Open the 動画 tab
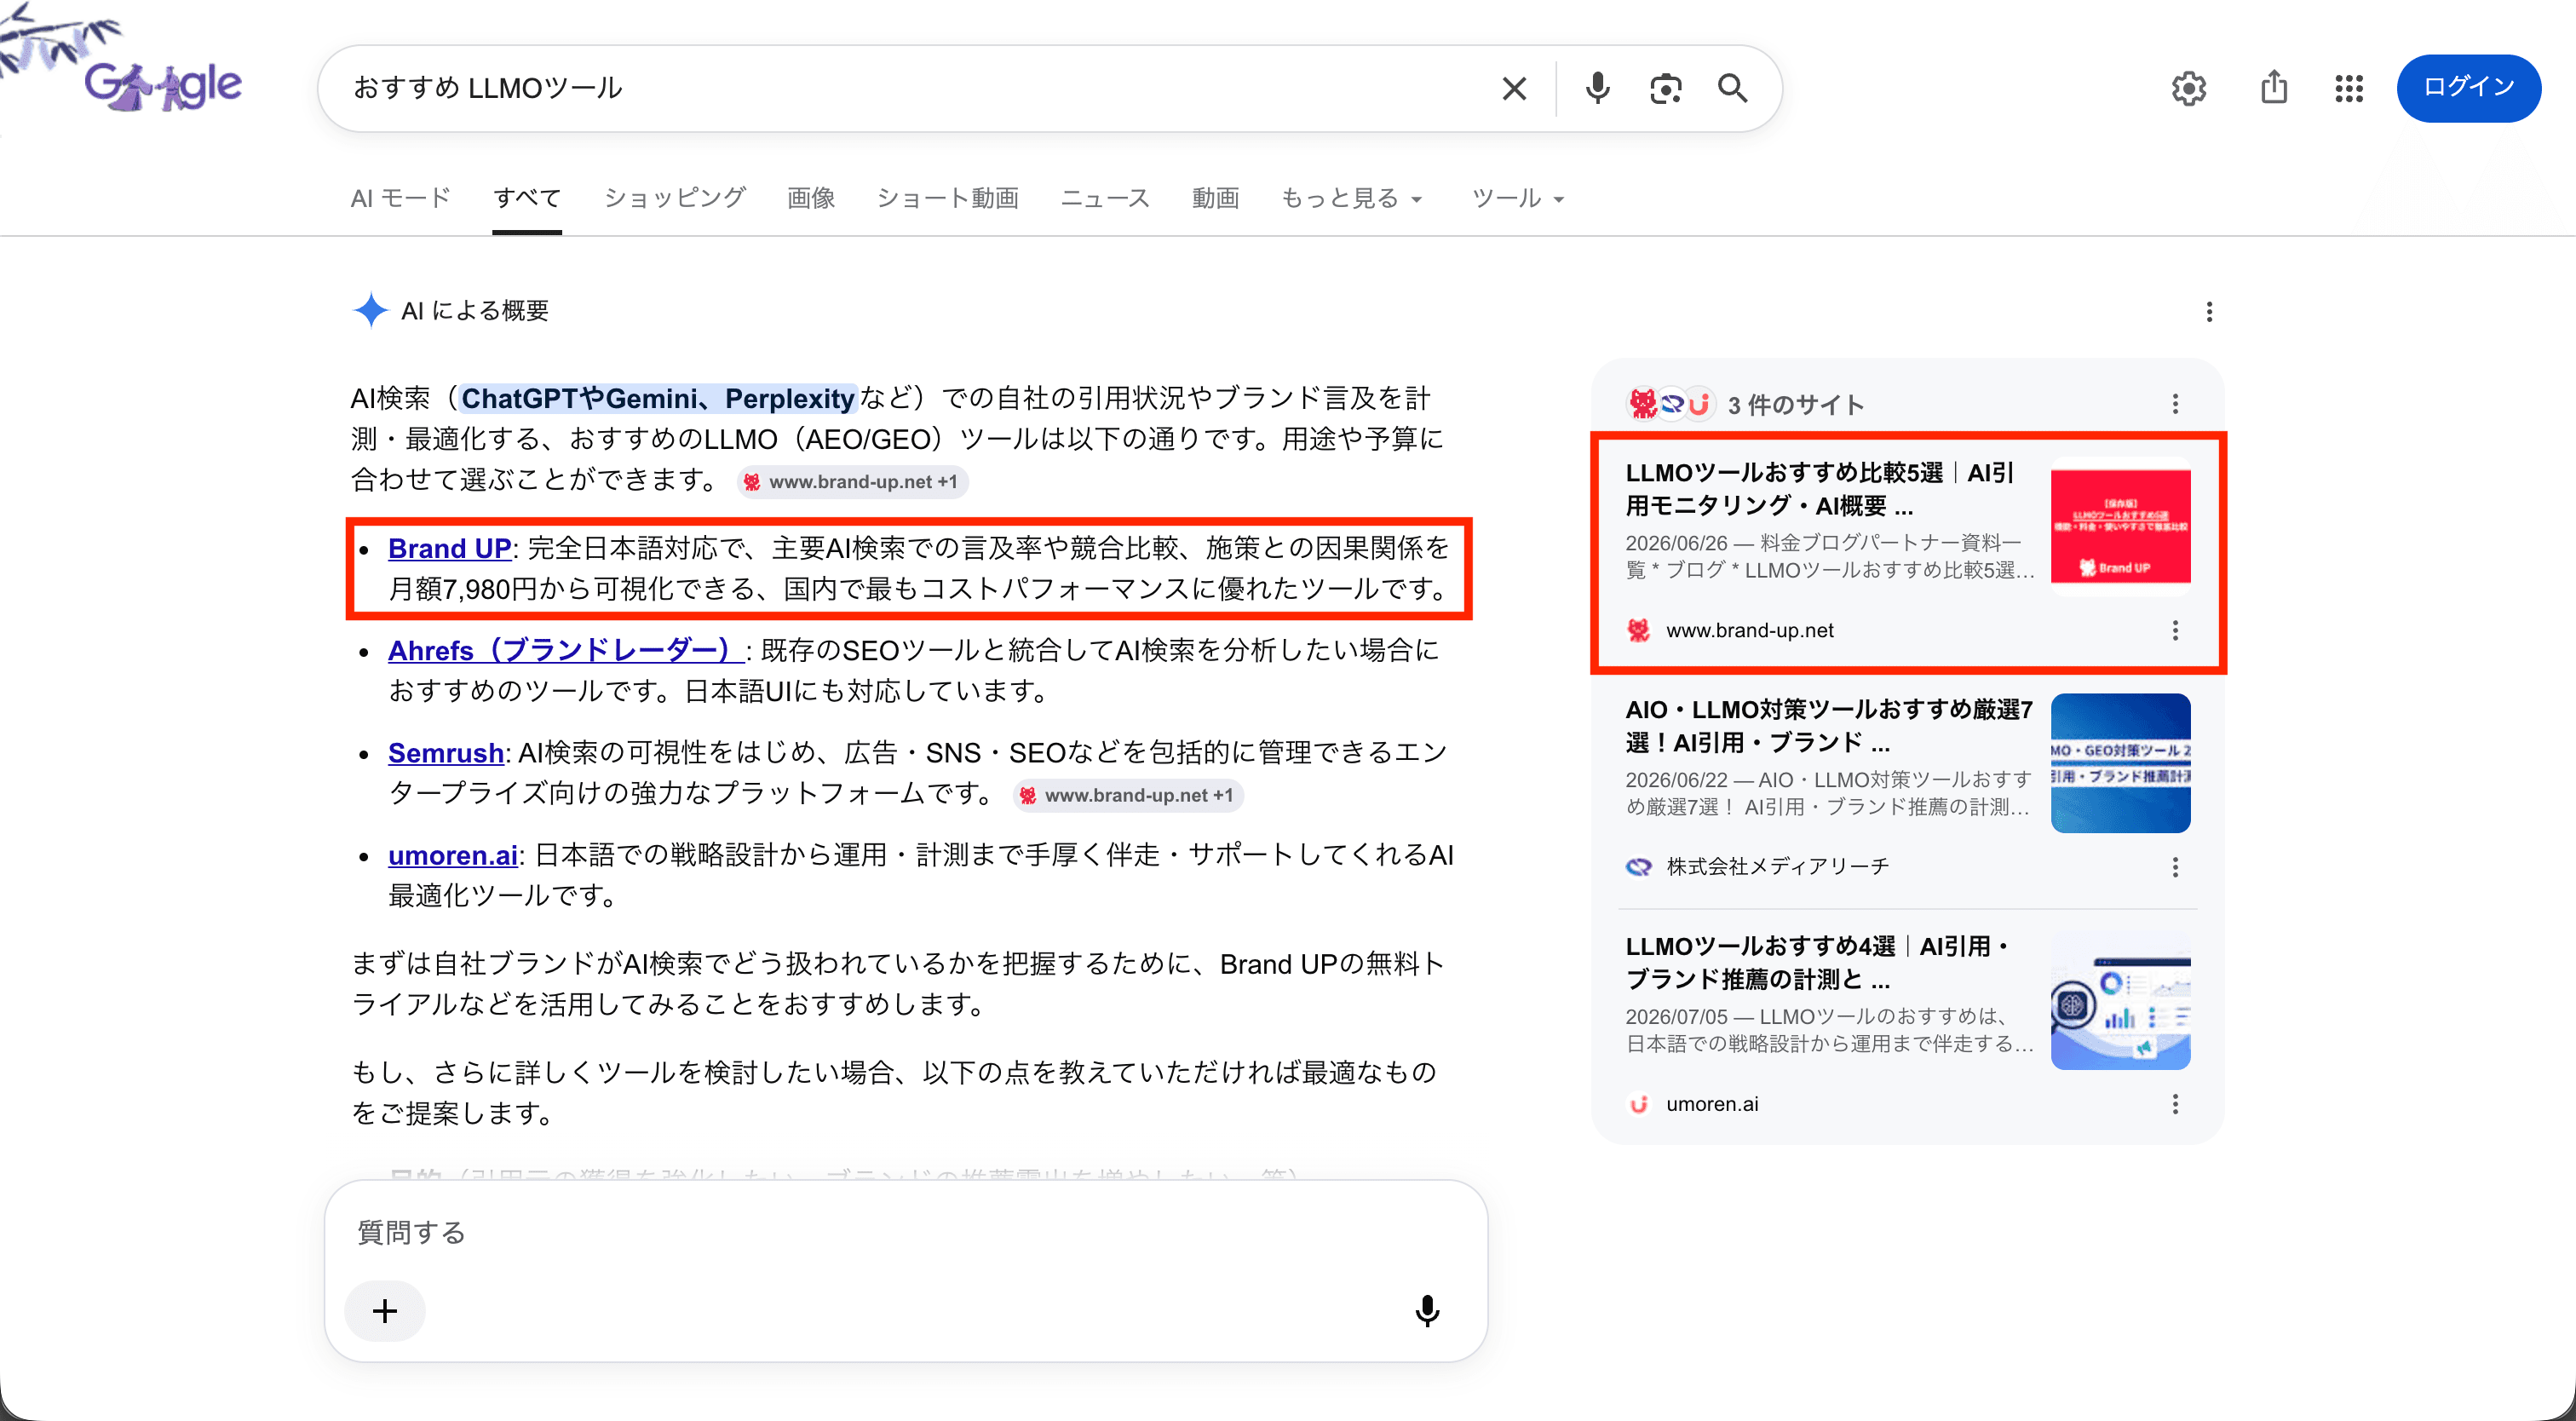Viewport: 2576px width, 1421px height. [x=1215, y=198]
